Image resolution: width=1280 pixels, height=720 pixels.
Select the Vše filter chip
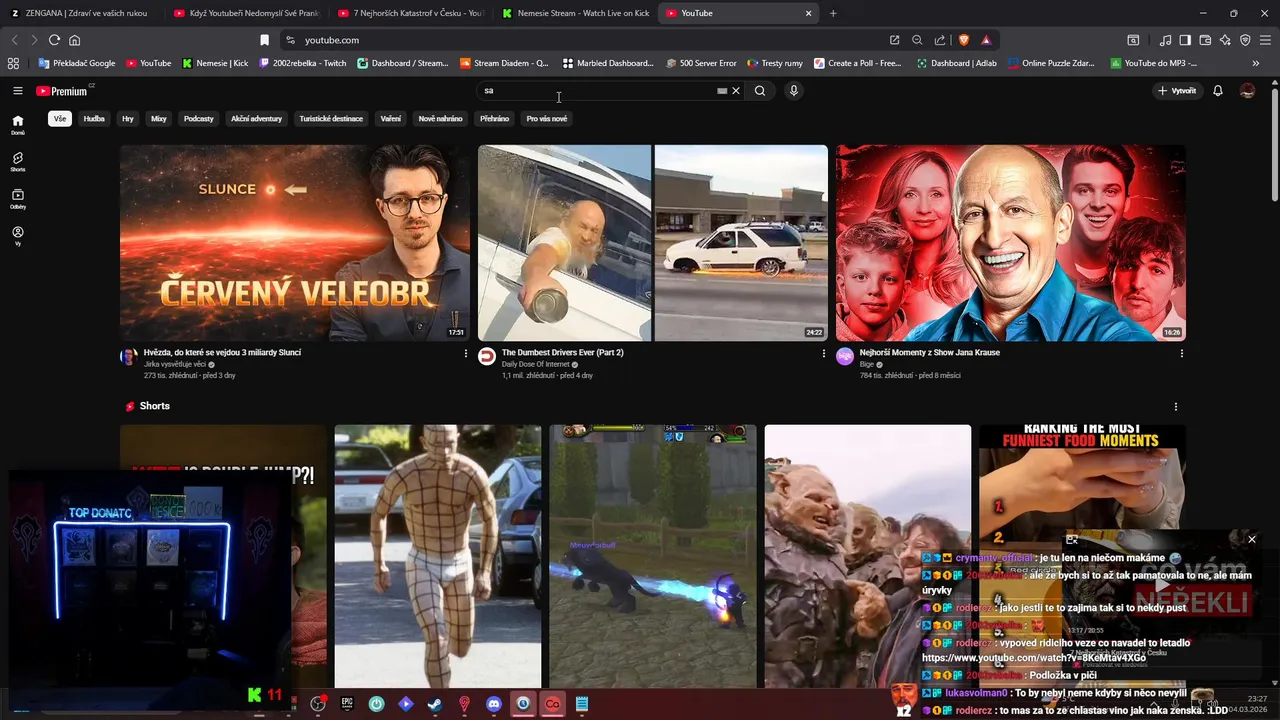(x=60, y=119)
